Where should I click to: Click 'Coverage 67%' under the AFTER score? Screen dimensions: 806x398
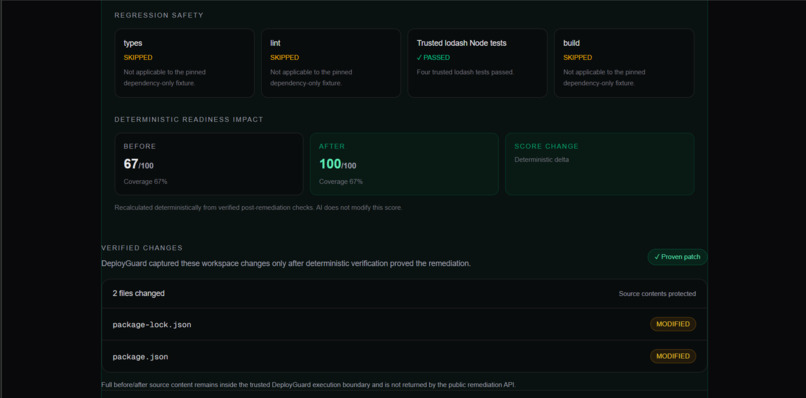(340, 182)
